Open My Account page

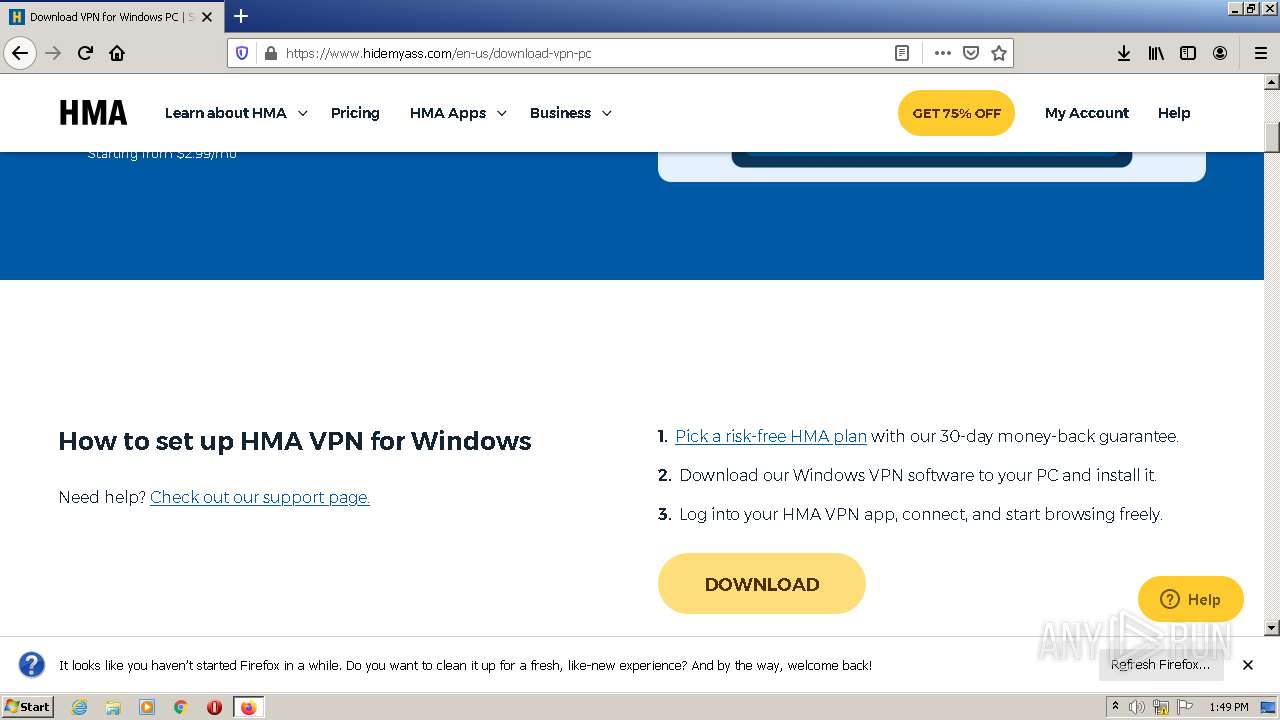pos(1087,113)
